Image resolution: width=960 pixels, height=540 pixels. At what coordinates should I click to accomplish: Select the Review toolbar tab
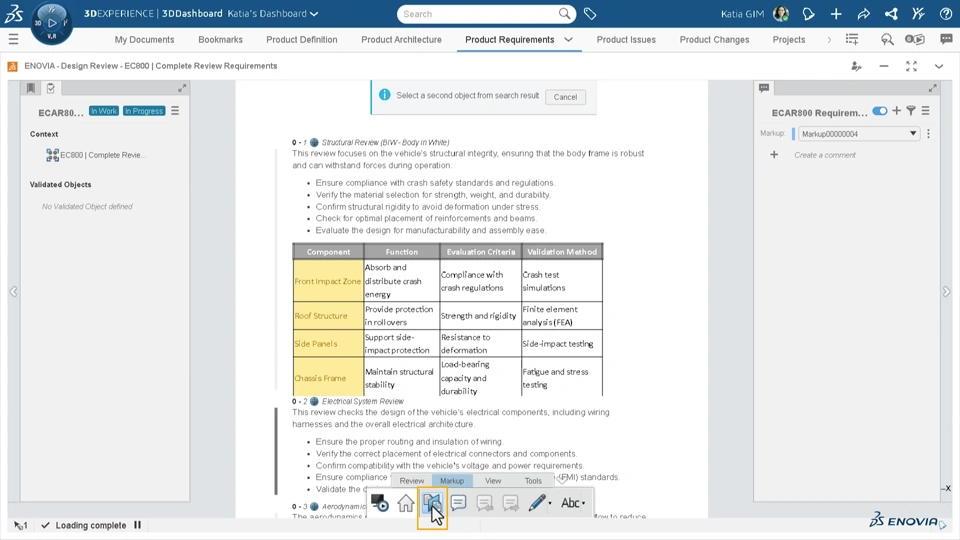(411, 481)
